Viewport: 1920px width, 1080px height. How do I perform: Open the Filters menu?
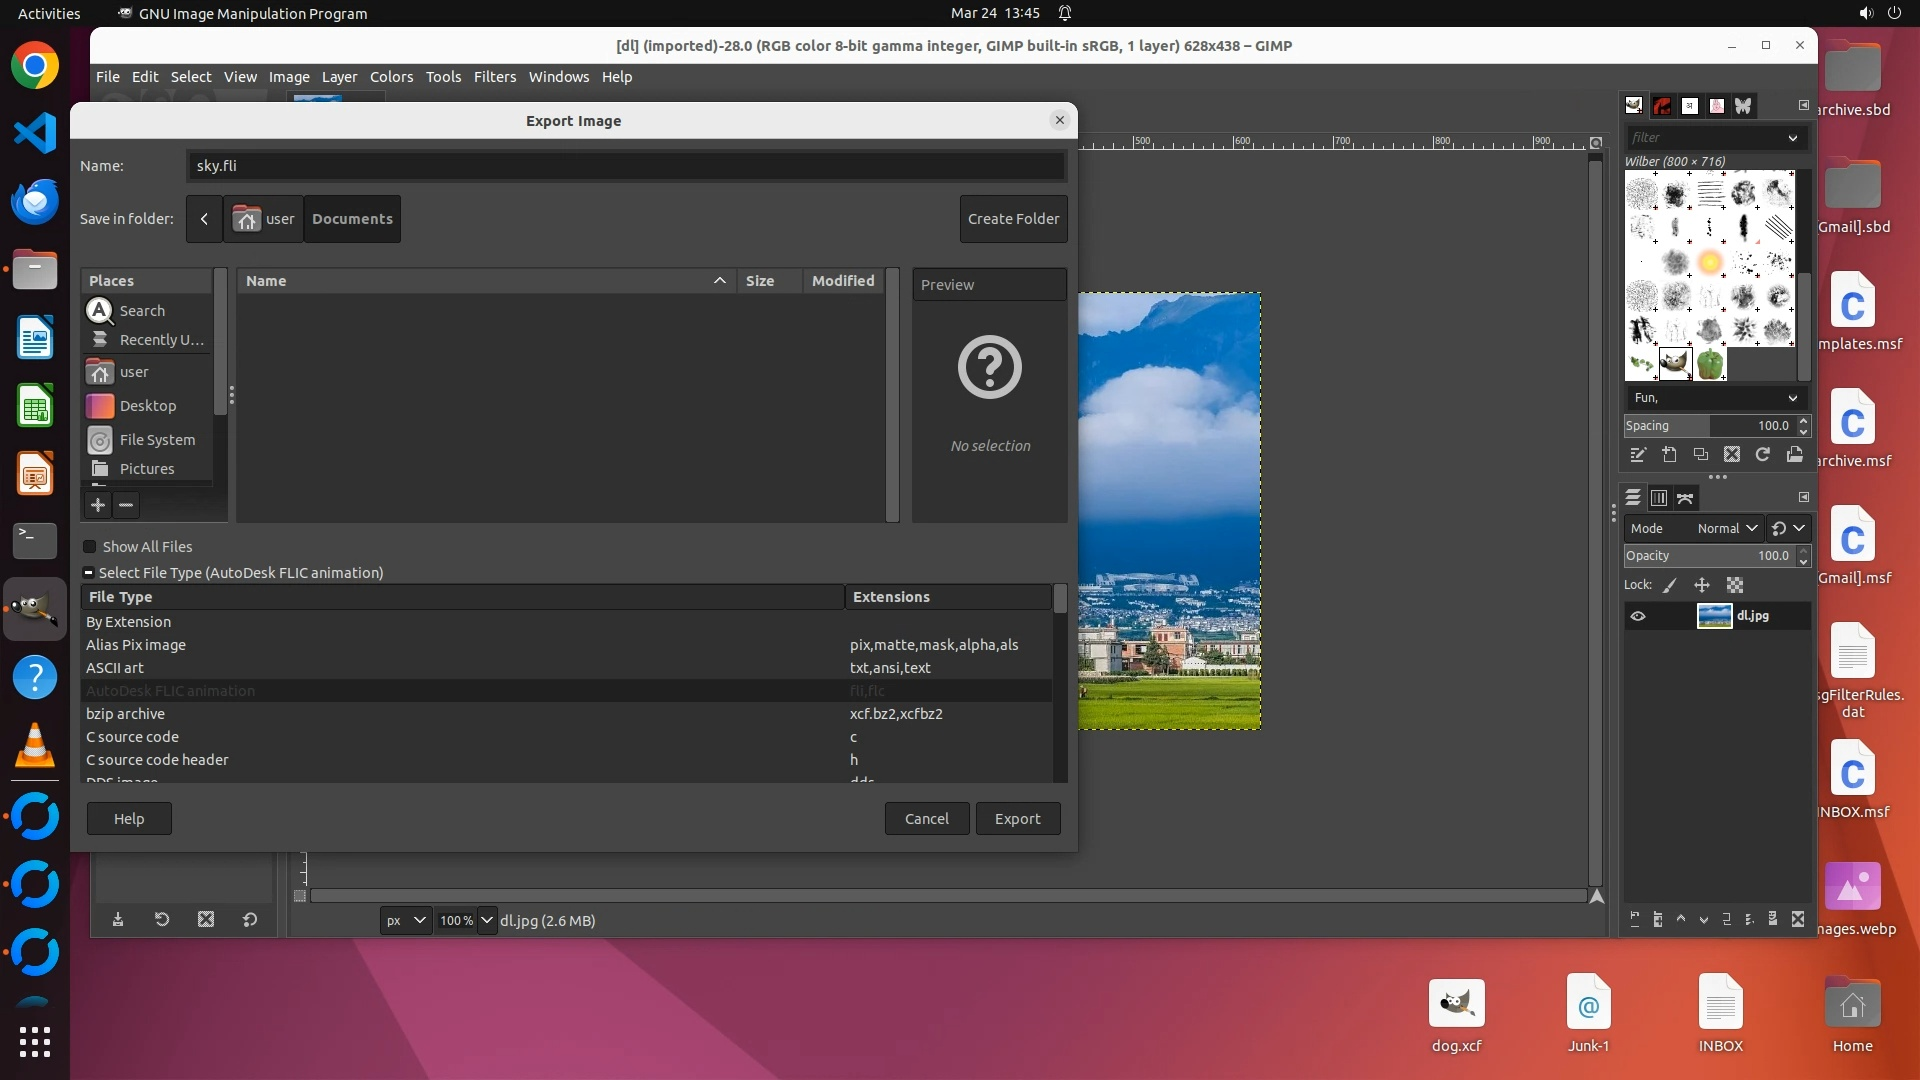pos(494,77)
